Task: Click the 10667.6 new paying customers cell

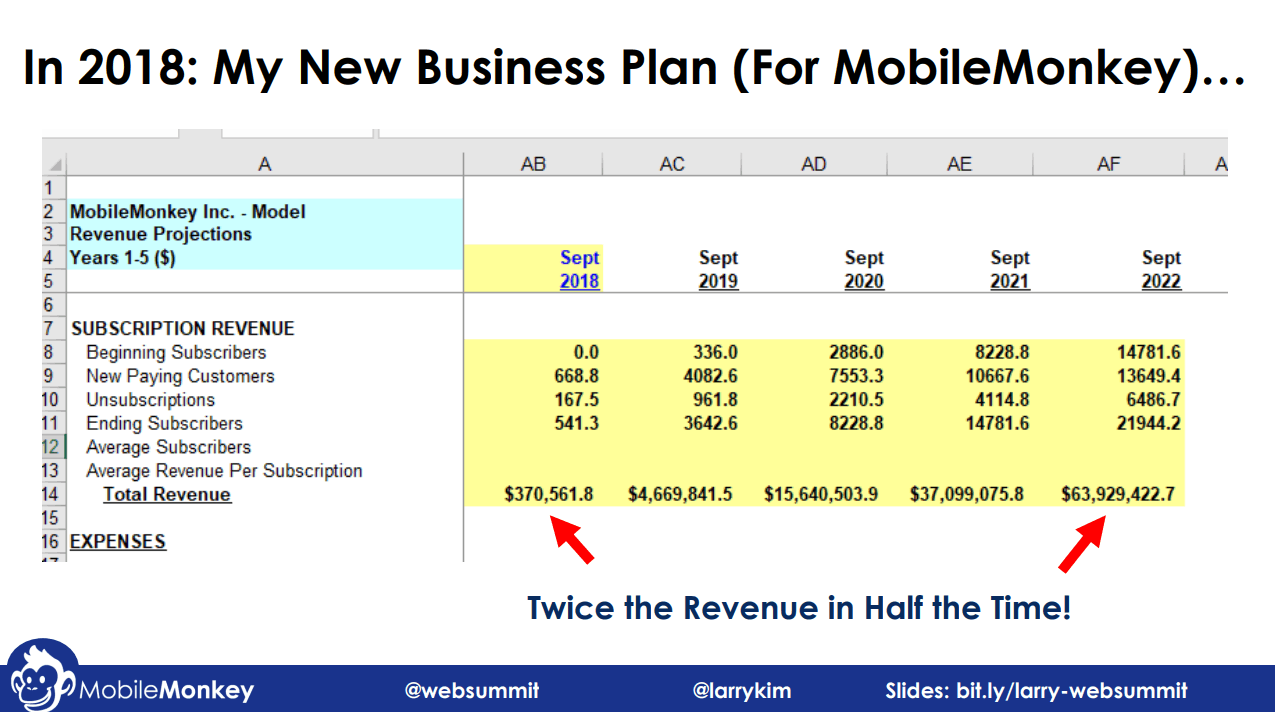Action: tap(959, 376)
